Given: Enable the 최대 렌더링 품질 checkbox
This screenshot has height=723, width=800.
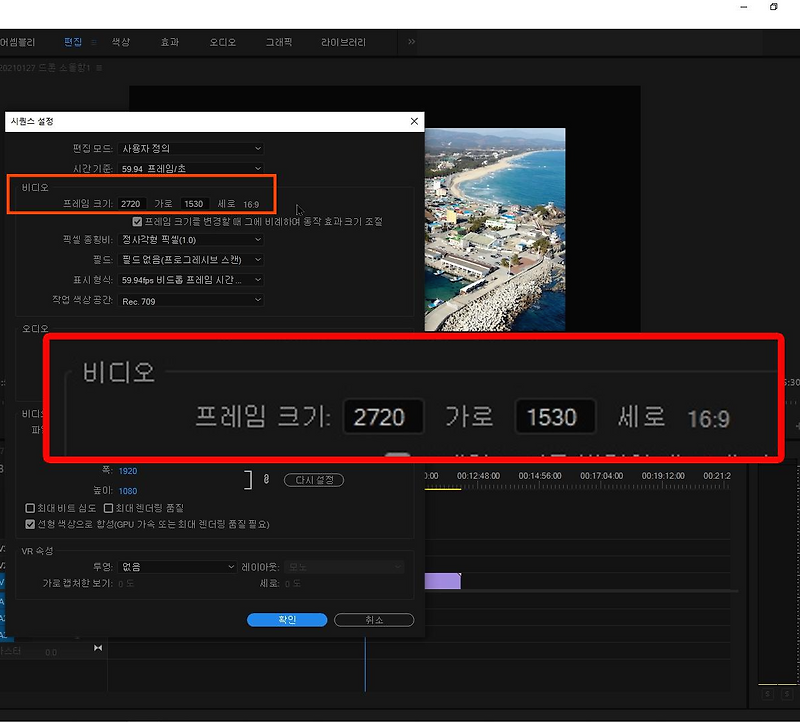Looking at the screenshot, I should (106, 508).
